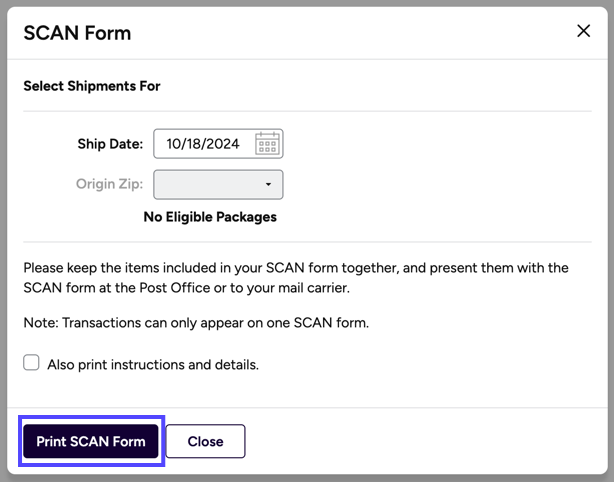Dismiss the dialog with the X icon
Image resolution: width=614 pixels, height=482 pixels.
coord(584,31)
